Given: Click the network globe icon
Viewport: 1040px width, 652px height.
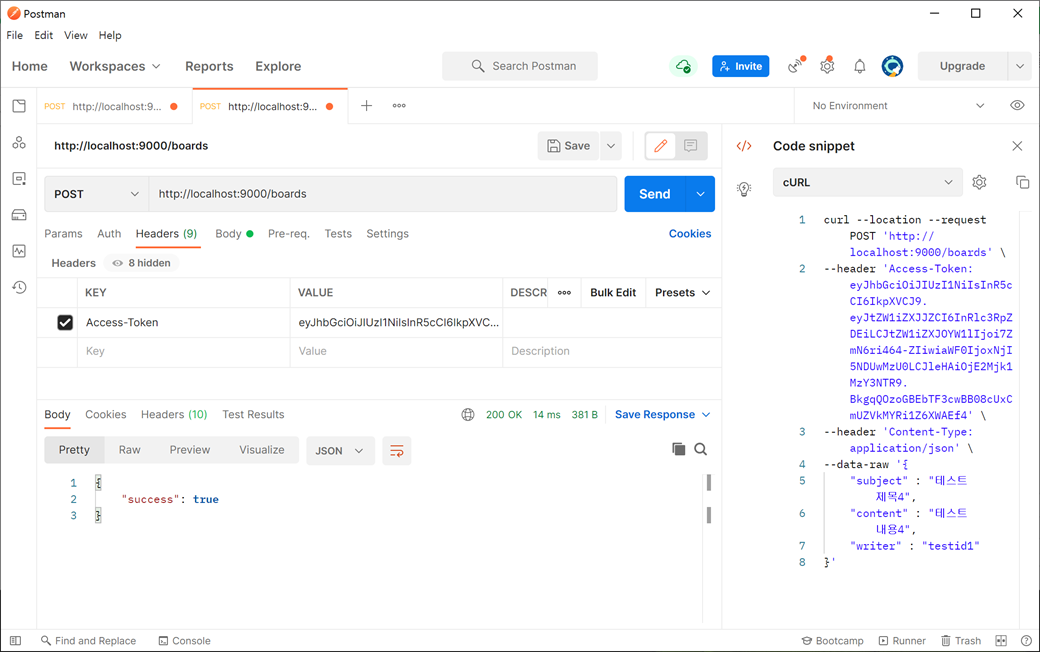Looking at the screenshot, I should (x=468, y=415).
